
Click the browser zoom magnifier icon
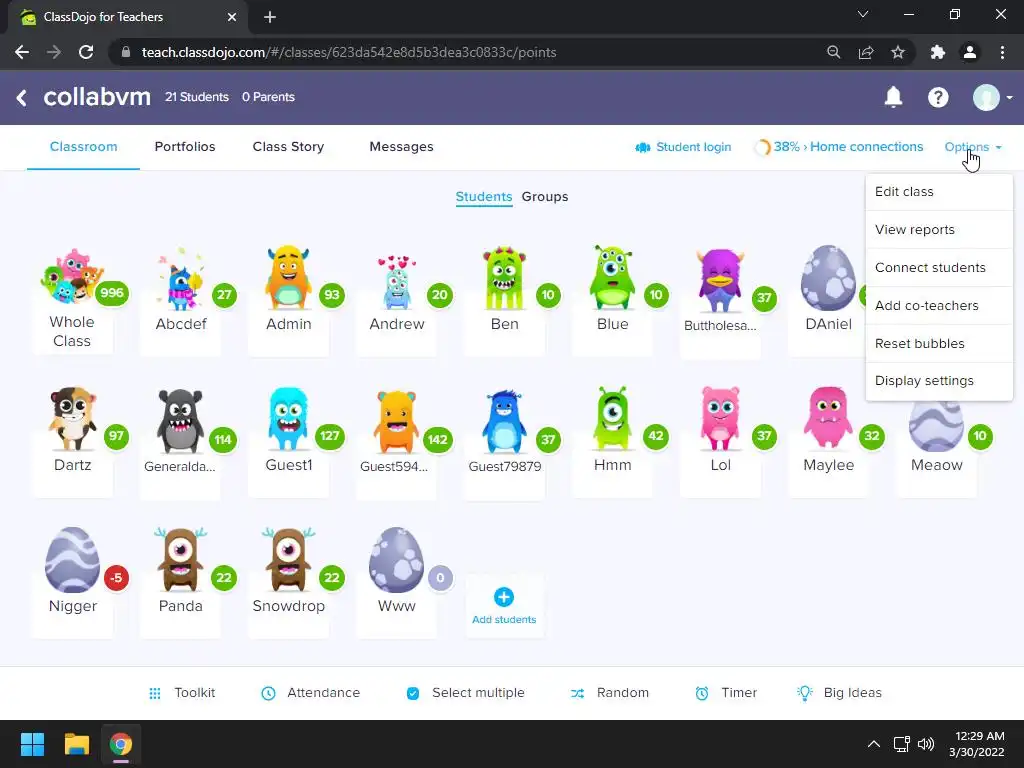coord(833,52)
